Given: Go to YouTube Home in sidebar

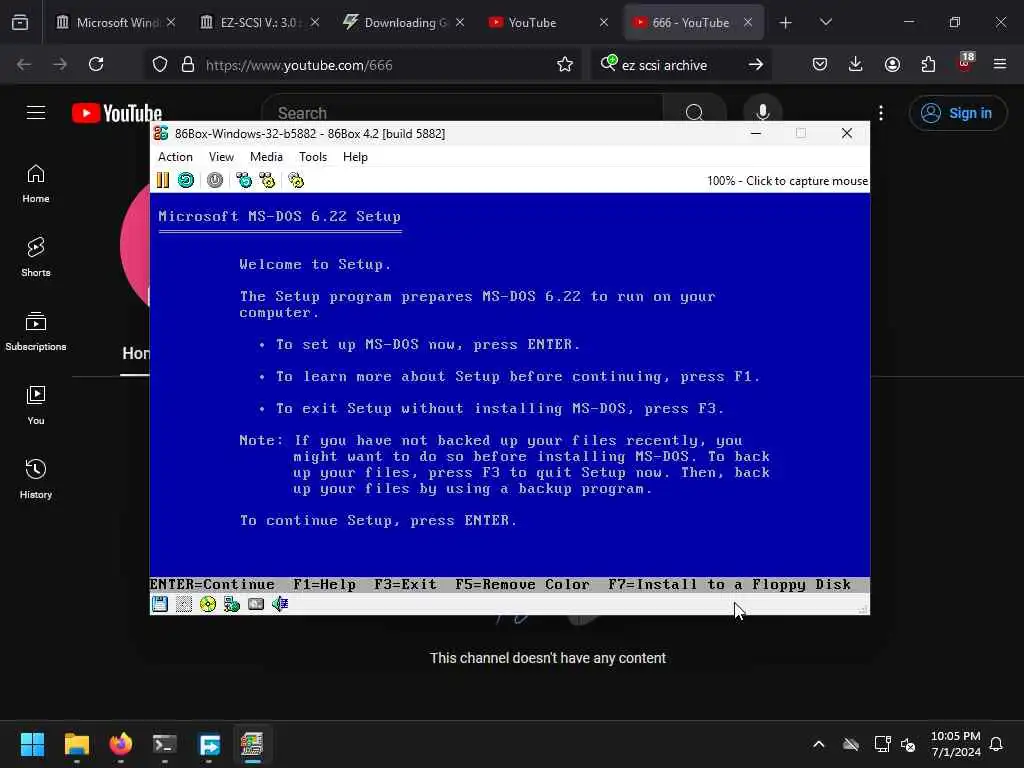Looking at the screenshot, I should (x=36, y=184).
